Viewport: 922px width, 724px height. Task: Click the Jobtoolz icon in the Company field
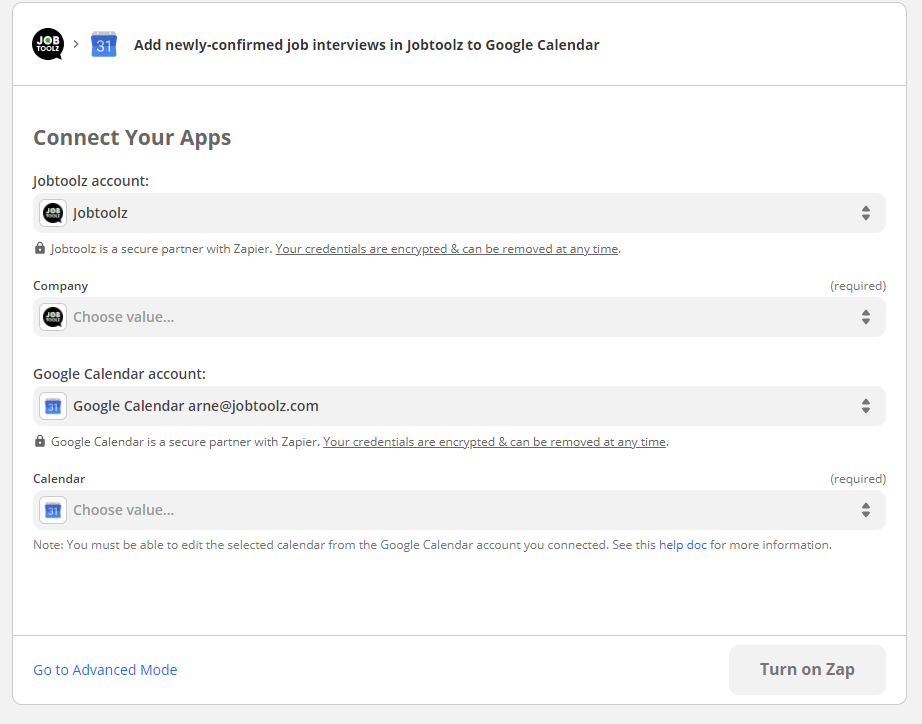click(53, 317)
